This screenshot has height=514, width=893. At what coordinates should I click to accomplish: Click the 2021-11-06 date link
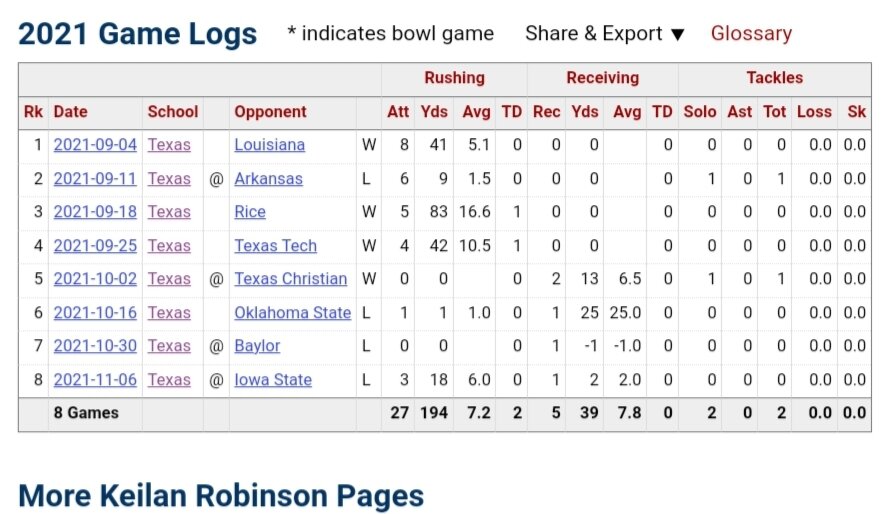[95, 380]
